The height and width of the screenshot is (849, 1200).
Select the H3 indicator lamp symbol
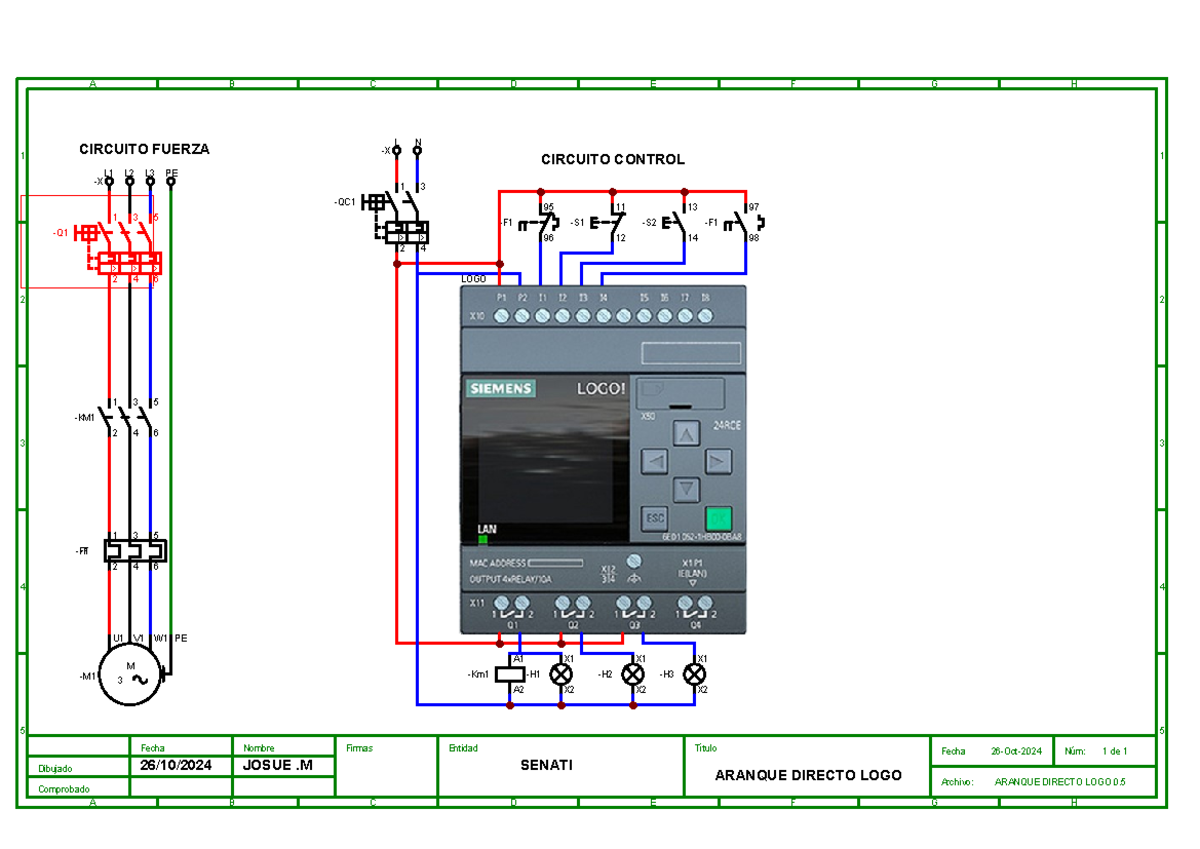coord(694,675)
